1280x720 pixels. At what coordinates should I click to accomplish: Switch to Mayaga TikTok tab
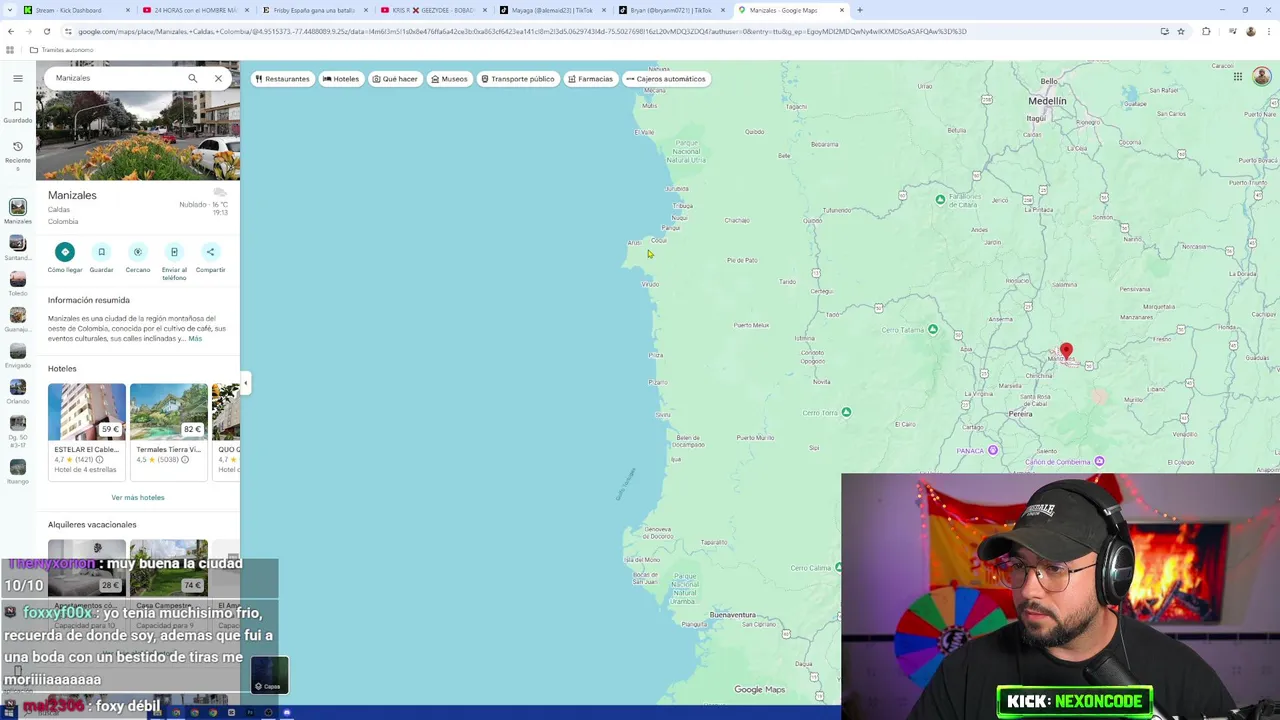point(552,10)
